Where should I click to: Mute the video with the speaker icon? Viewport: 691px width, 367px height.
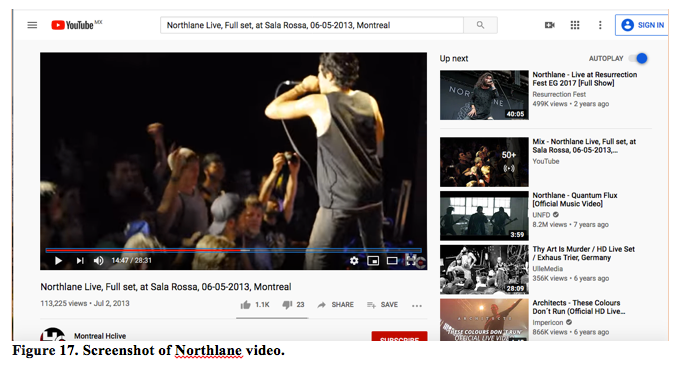pos(98,260)
